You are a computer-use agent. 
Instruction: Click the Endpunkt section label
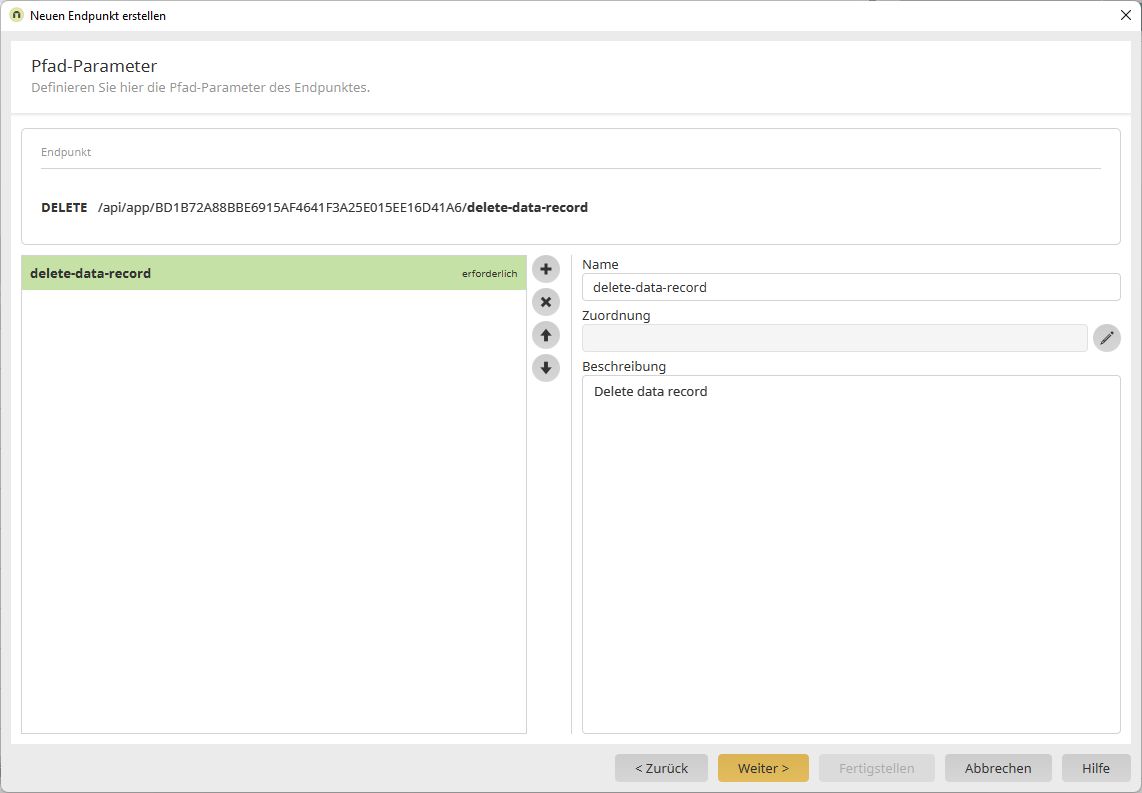point(66,152)
